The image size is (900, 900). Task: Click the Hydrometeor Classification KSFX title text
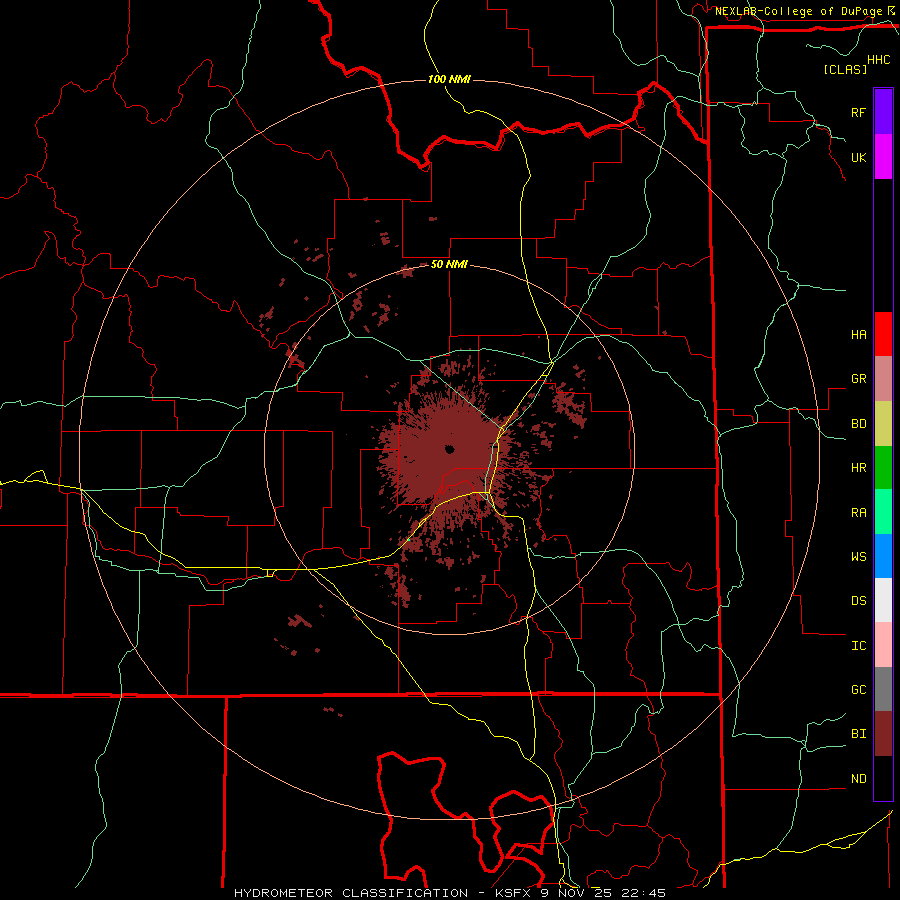pos(449,893)
